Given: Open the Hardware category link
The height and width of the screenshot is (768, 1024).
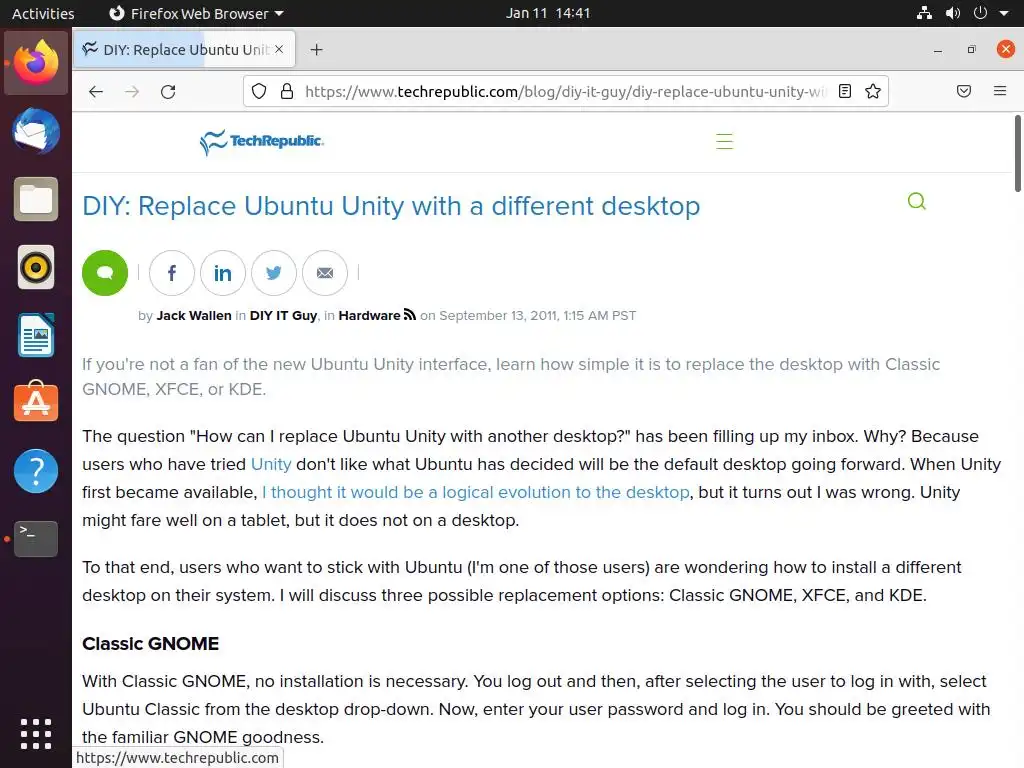Looking at the screenshot, I should tap(369, 315).
